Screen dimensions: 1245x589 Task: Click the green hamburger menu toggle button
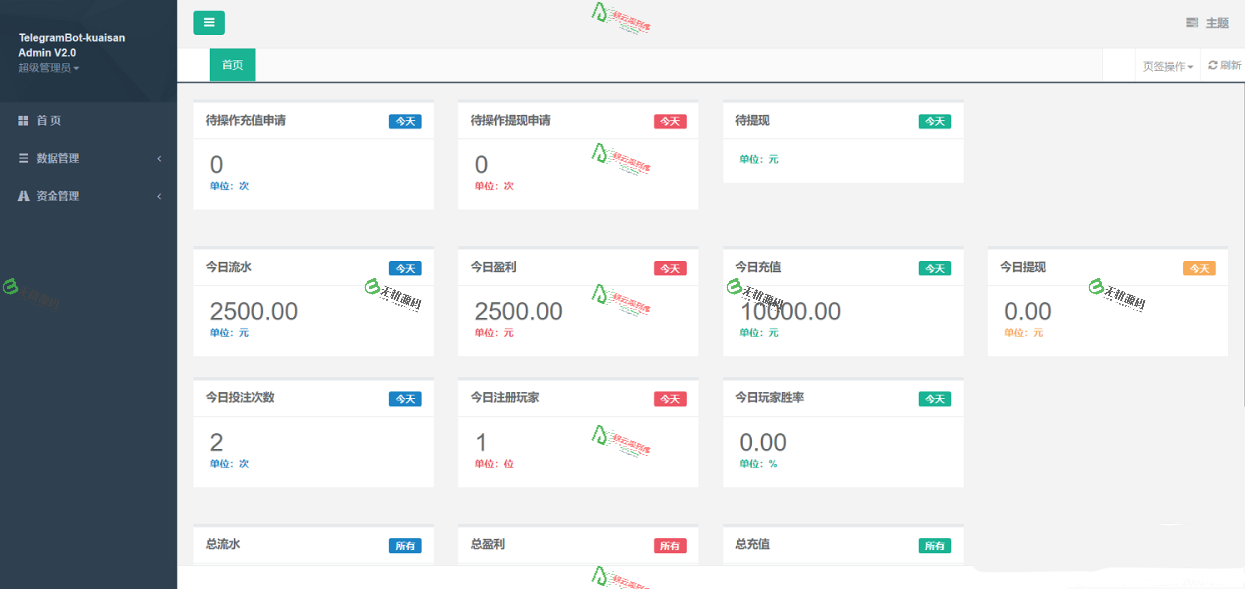[x=209, y=23]
